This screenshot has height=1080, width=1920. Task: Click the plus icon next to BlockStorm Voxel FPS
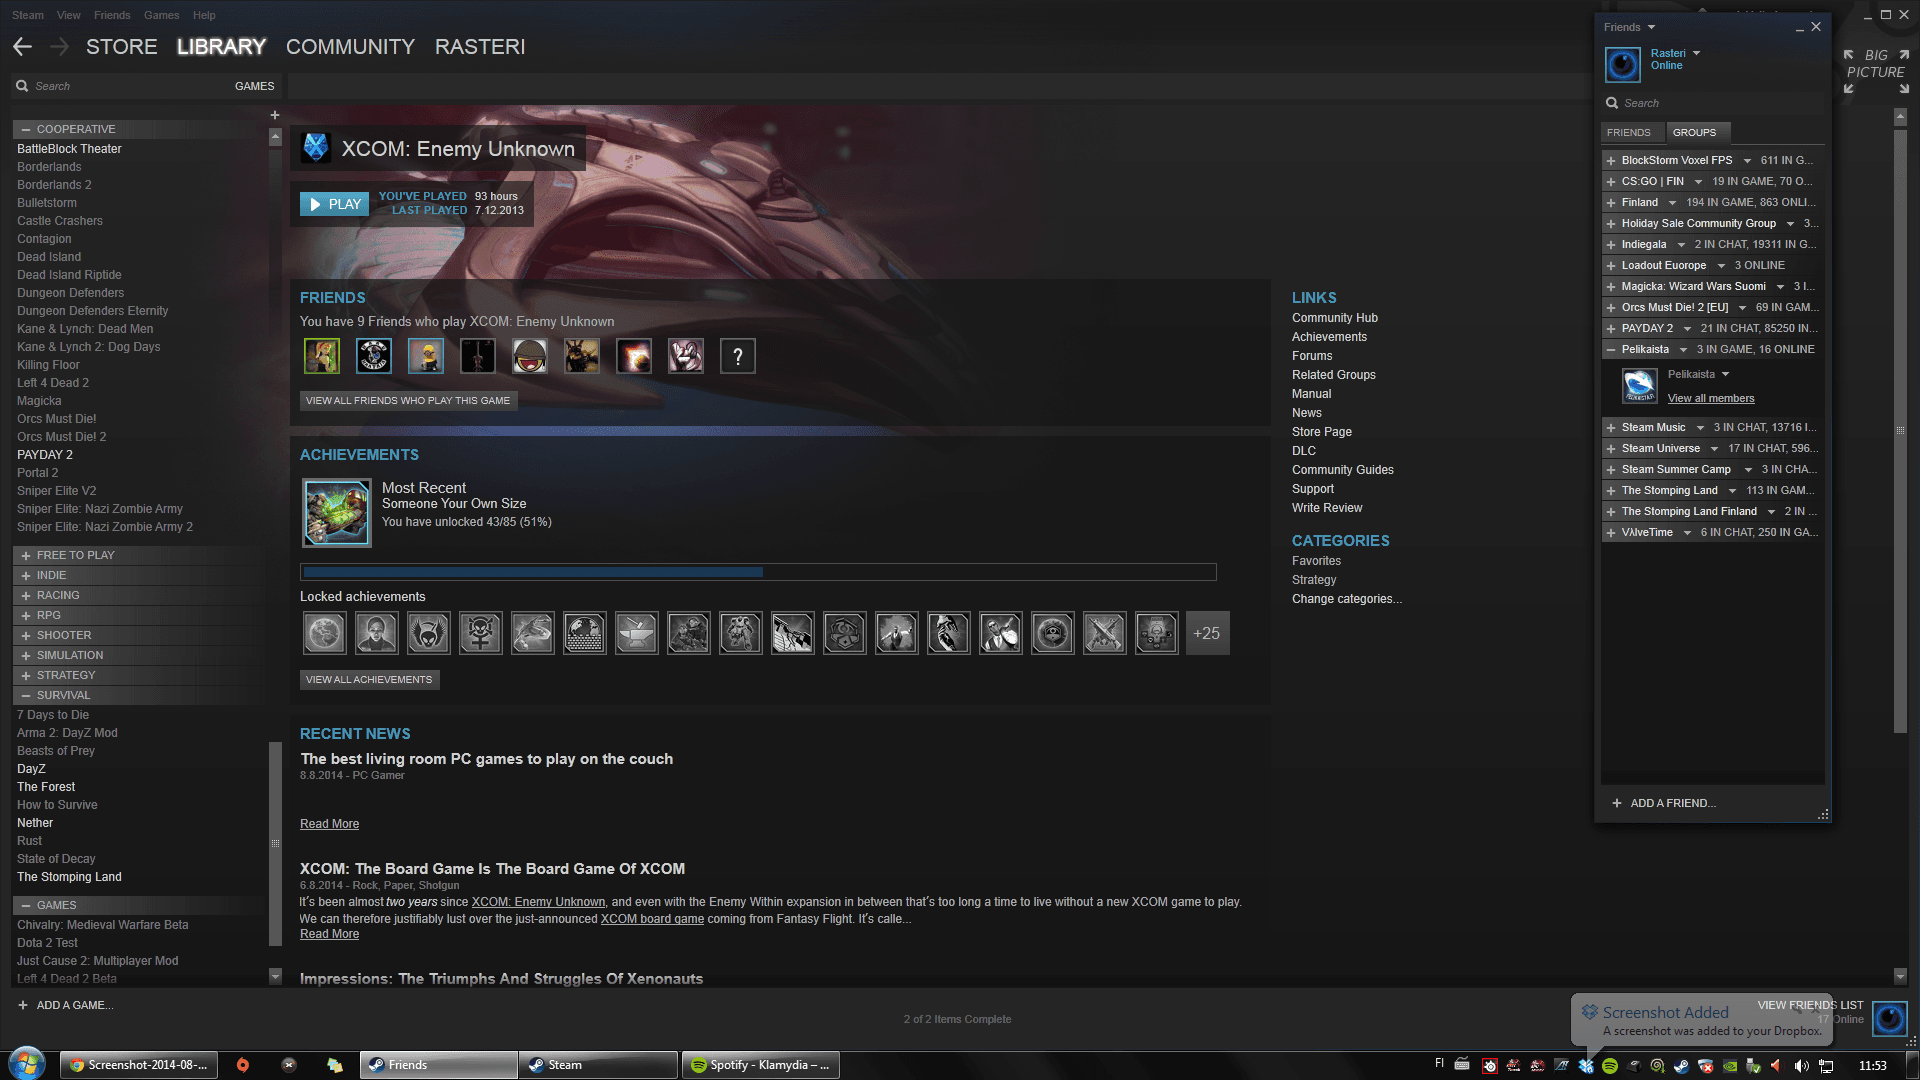tap(1611, 161)
